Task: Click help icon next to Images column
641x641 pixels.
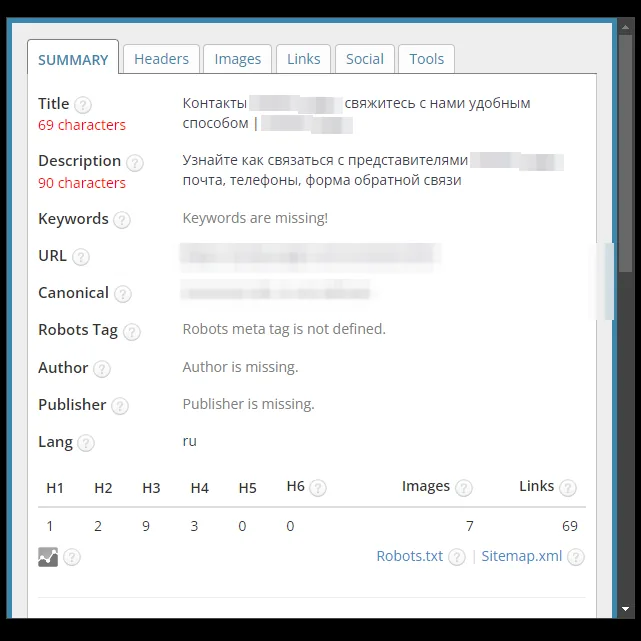Action: point(464,488)
